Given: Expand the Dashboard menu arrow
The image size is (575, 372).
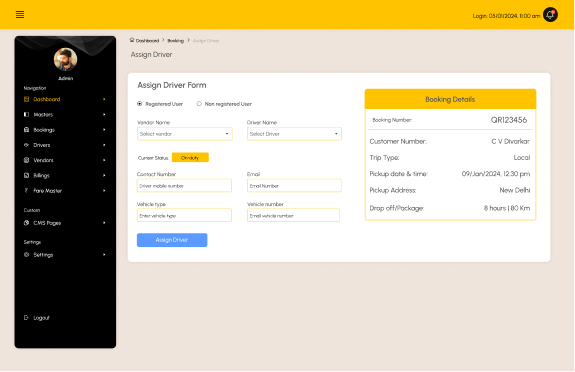Looking at the screenshot, I should (x=104, y=99).
